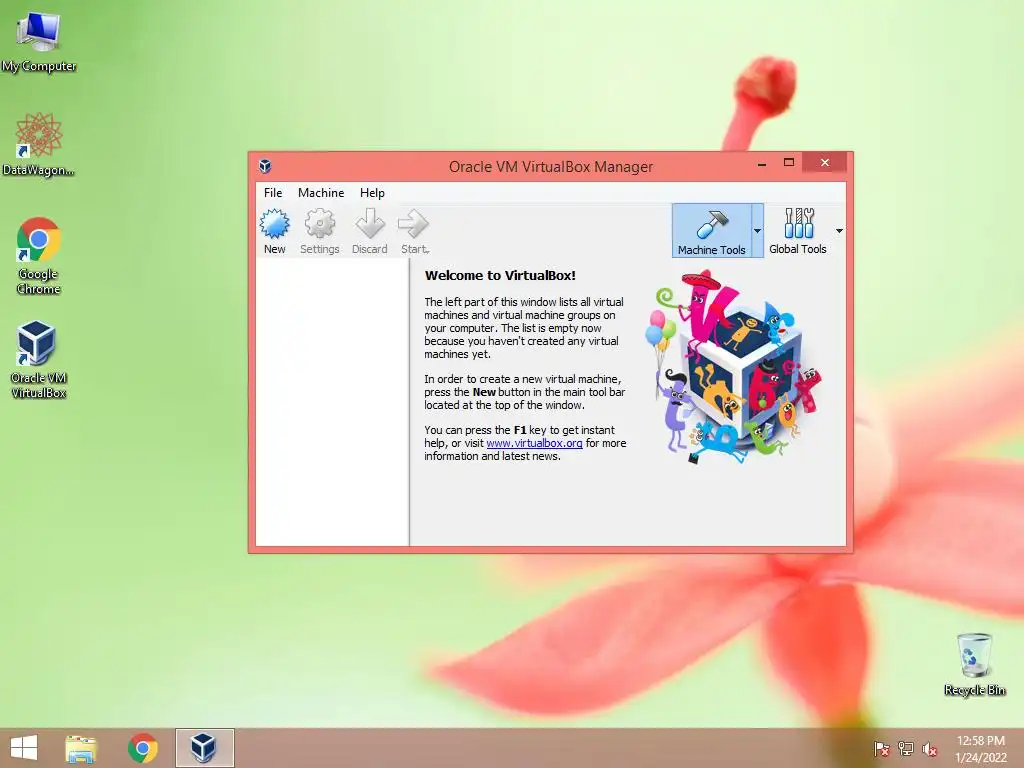Open the taskbar clock showing 12:58 PM
The height and width of the screenshot is (768, 1024).
click(x=981, y=748)
